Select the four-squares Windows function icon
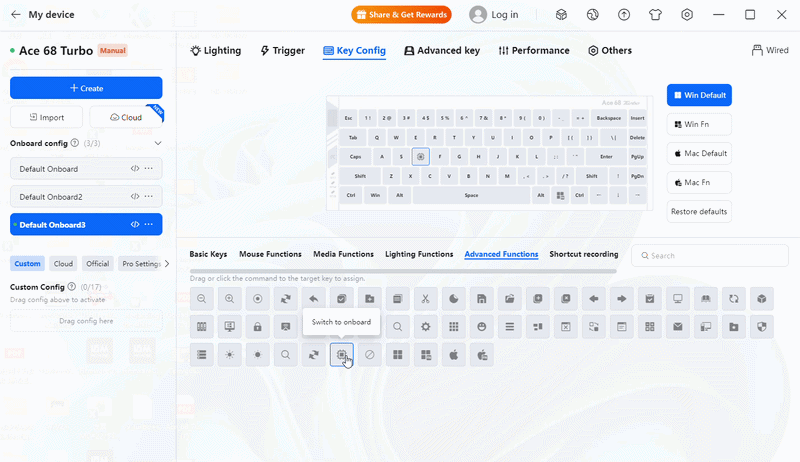Image resolution: width=800 pixels, height=462 pixels. (x=397, y=355)
